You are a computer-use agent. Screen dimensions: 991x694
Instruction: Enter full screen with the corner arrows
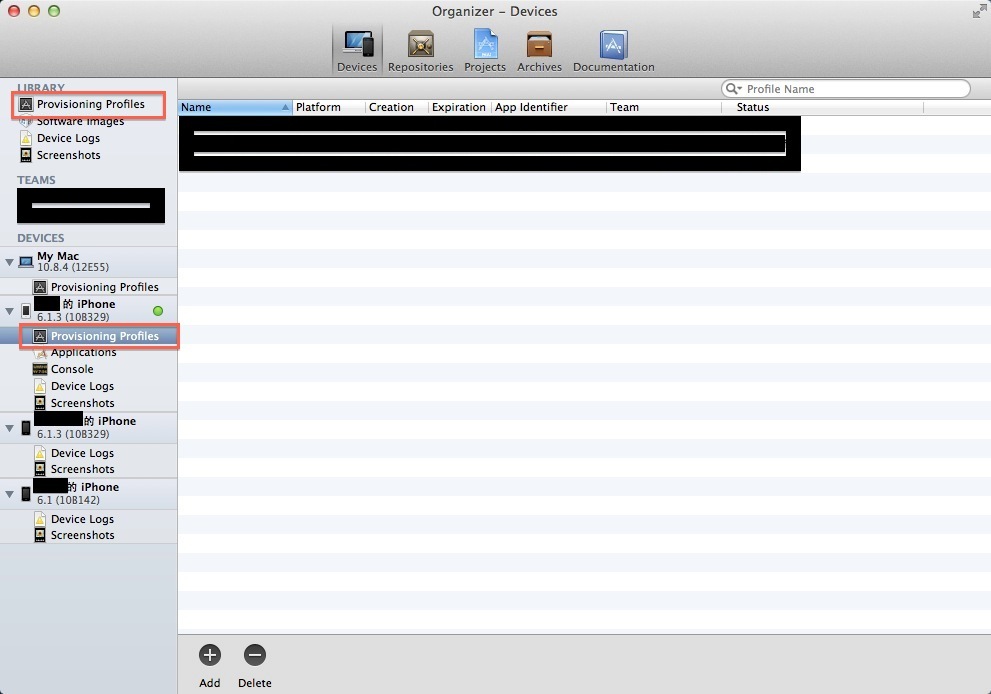point(979,11)
